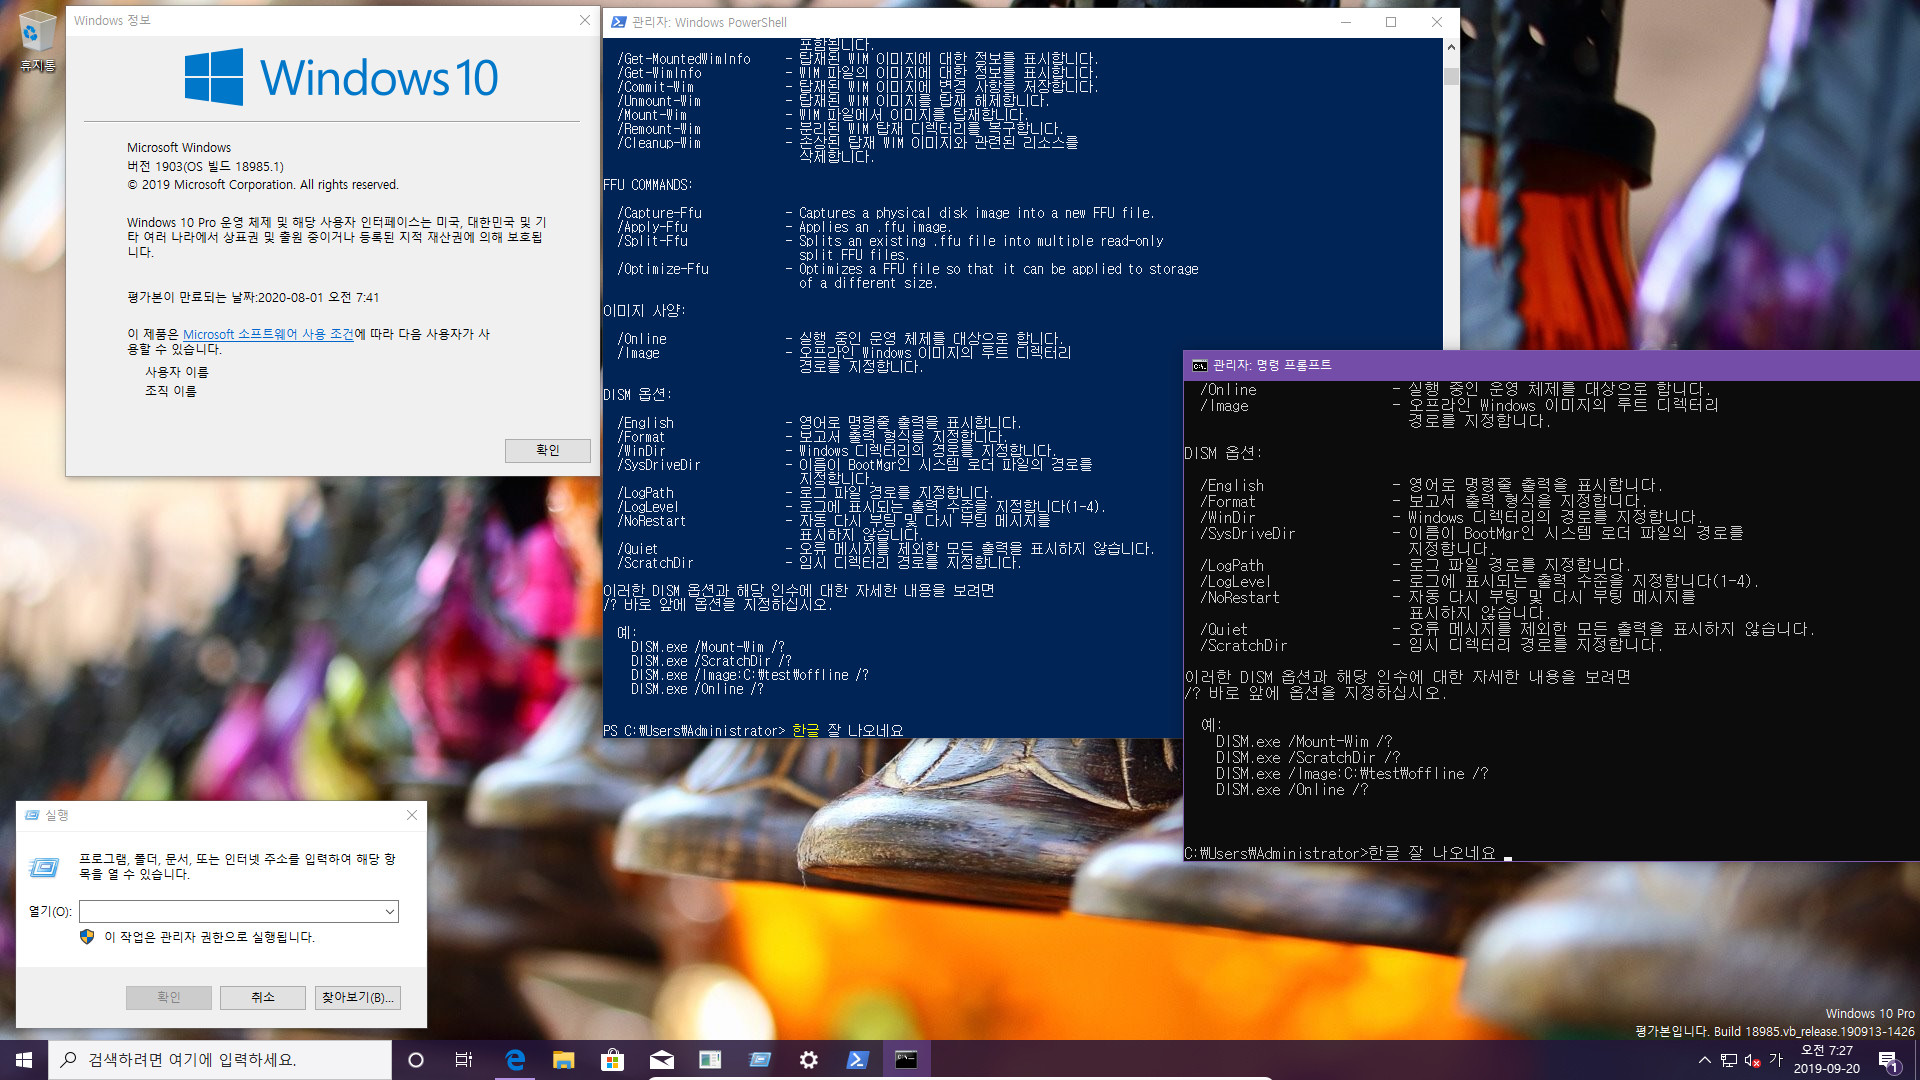Click the Windows 10 logo in info dialog
The width and height of the screenshot is (1920, 1080).
click(341, 77)
